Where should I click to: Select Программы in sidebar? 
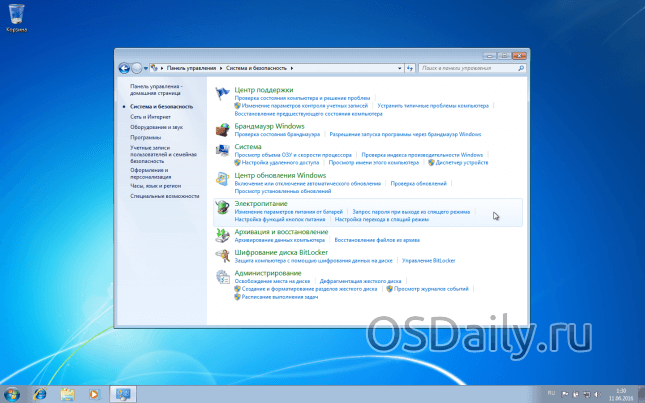[x=145, y=137]
